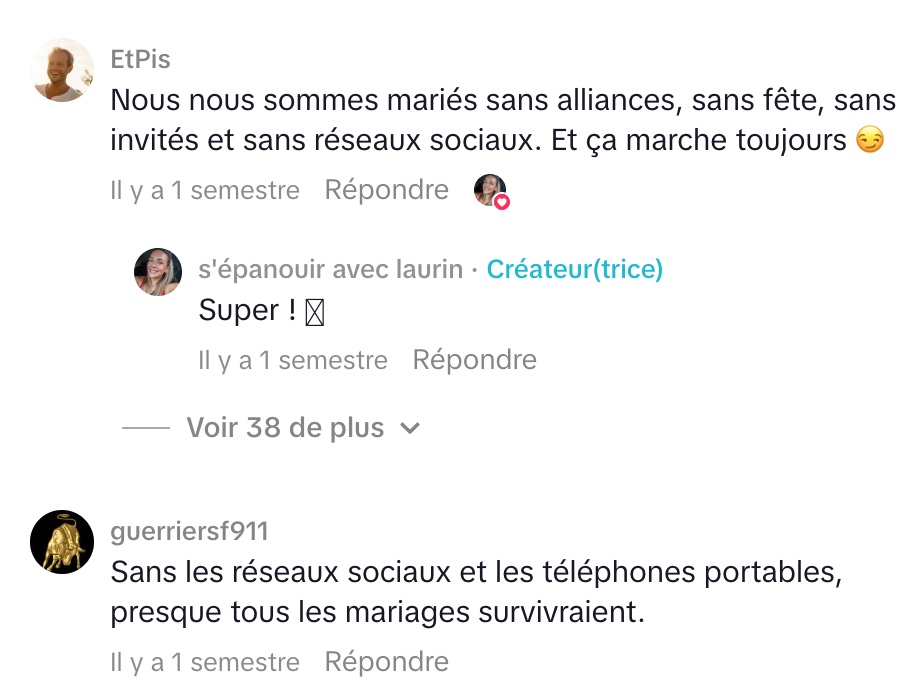Click EtPis profile avatar
The height and width of the screenshot is (692, 918).
pos(62,70)
